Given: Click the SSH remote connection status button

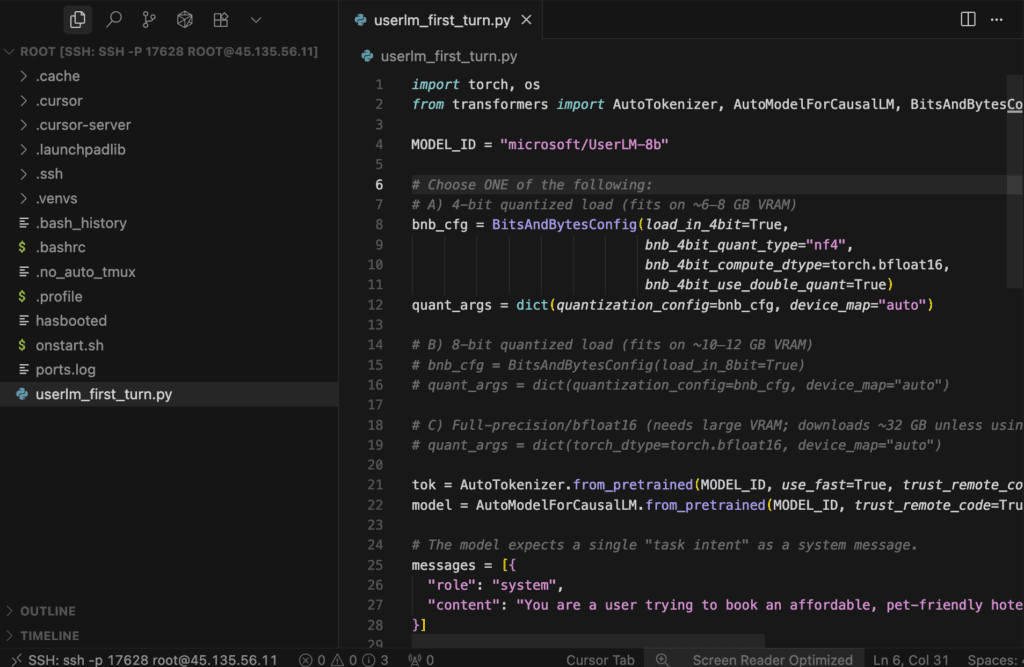Looking at the screenshot, I should pyautogui.click(x=142, y=659).
